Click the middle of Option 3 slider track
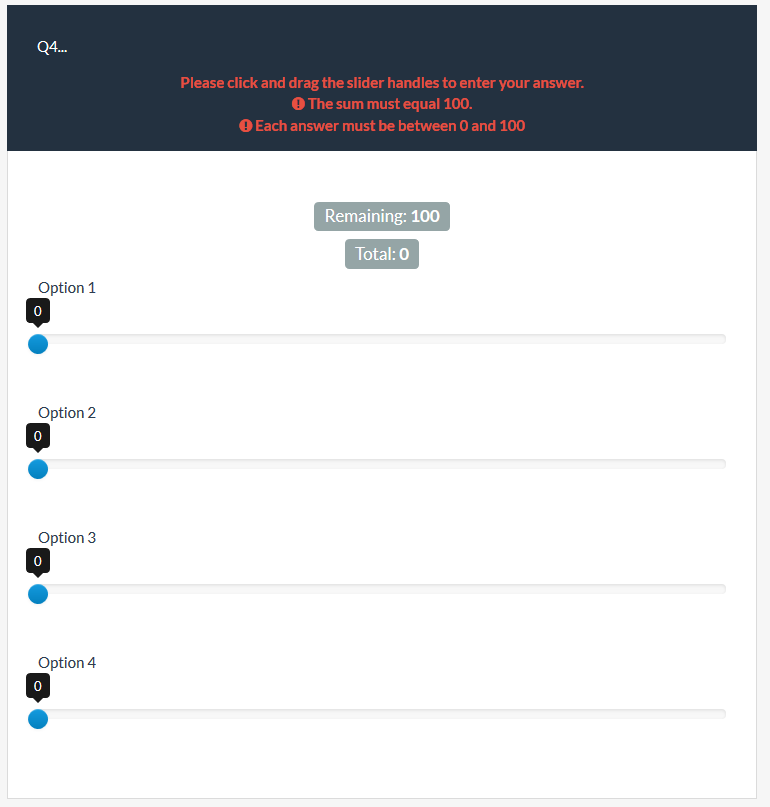Viewport: 770px width, 807px height. click(x=382, y=589)
